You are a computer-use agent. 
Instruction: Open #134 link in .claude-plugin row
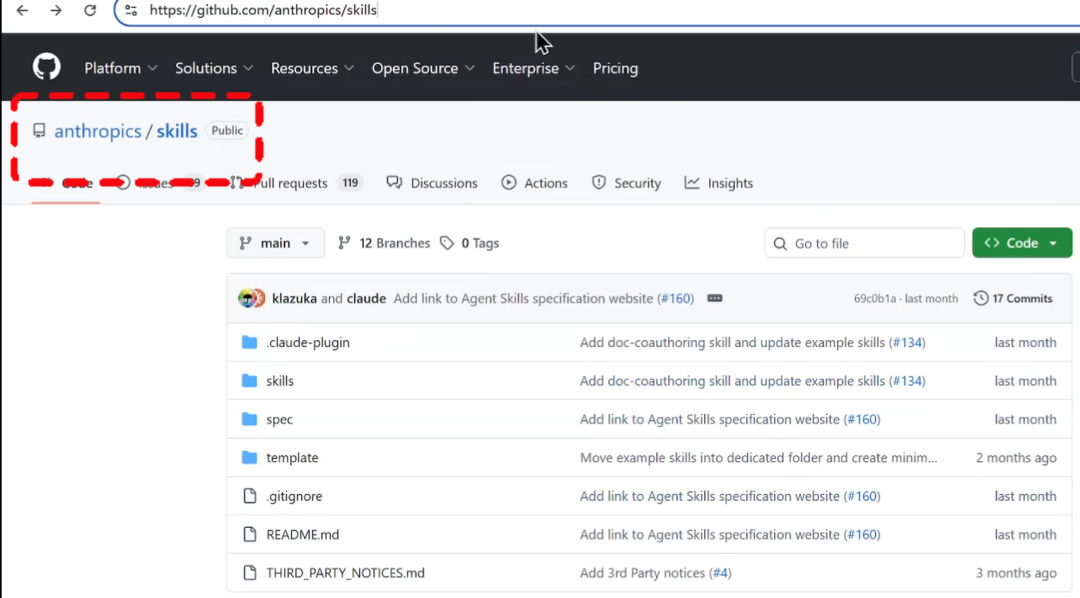(x=907, y=342)
